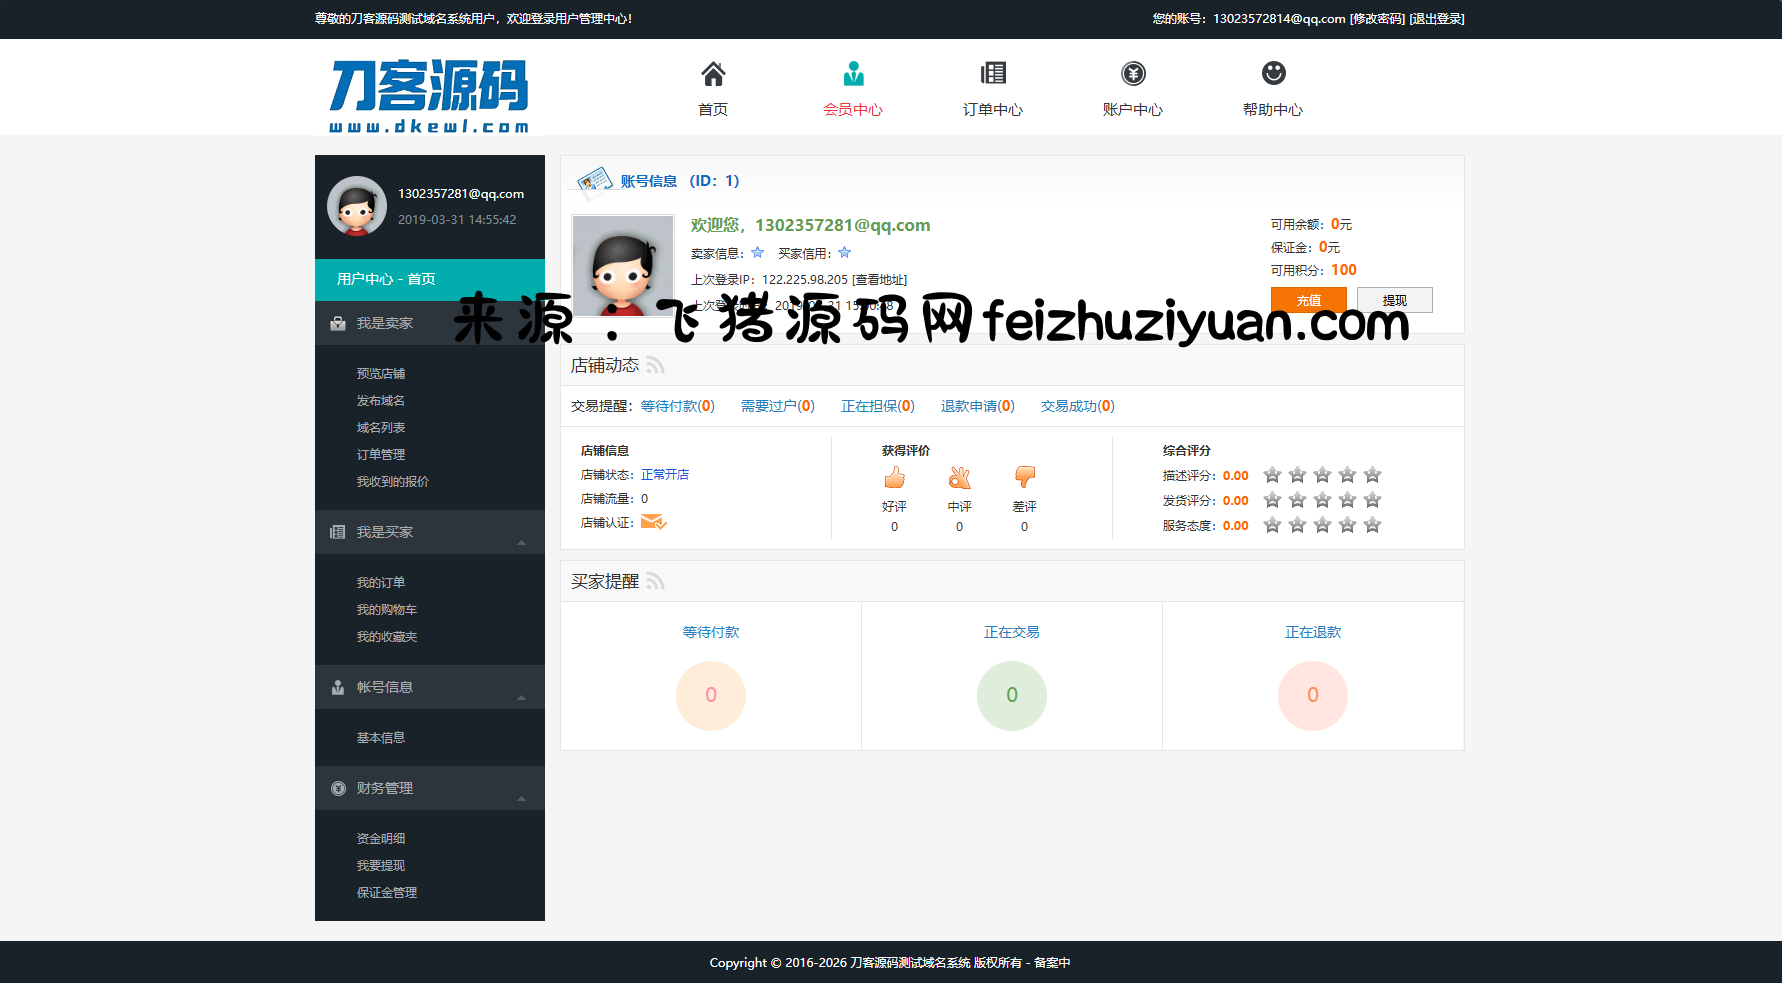Viewport: 1782px width, 983px height.
Task: Click the smiley help center icon
Action: [x=1273, y=74]
